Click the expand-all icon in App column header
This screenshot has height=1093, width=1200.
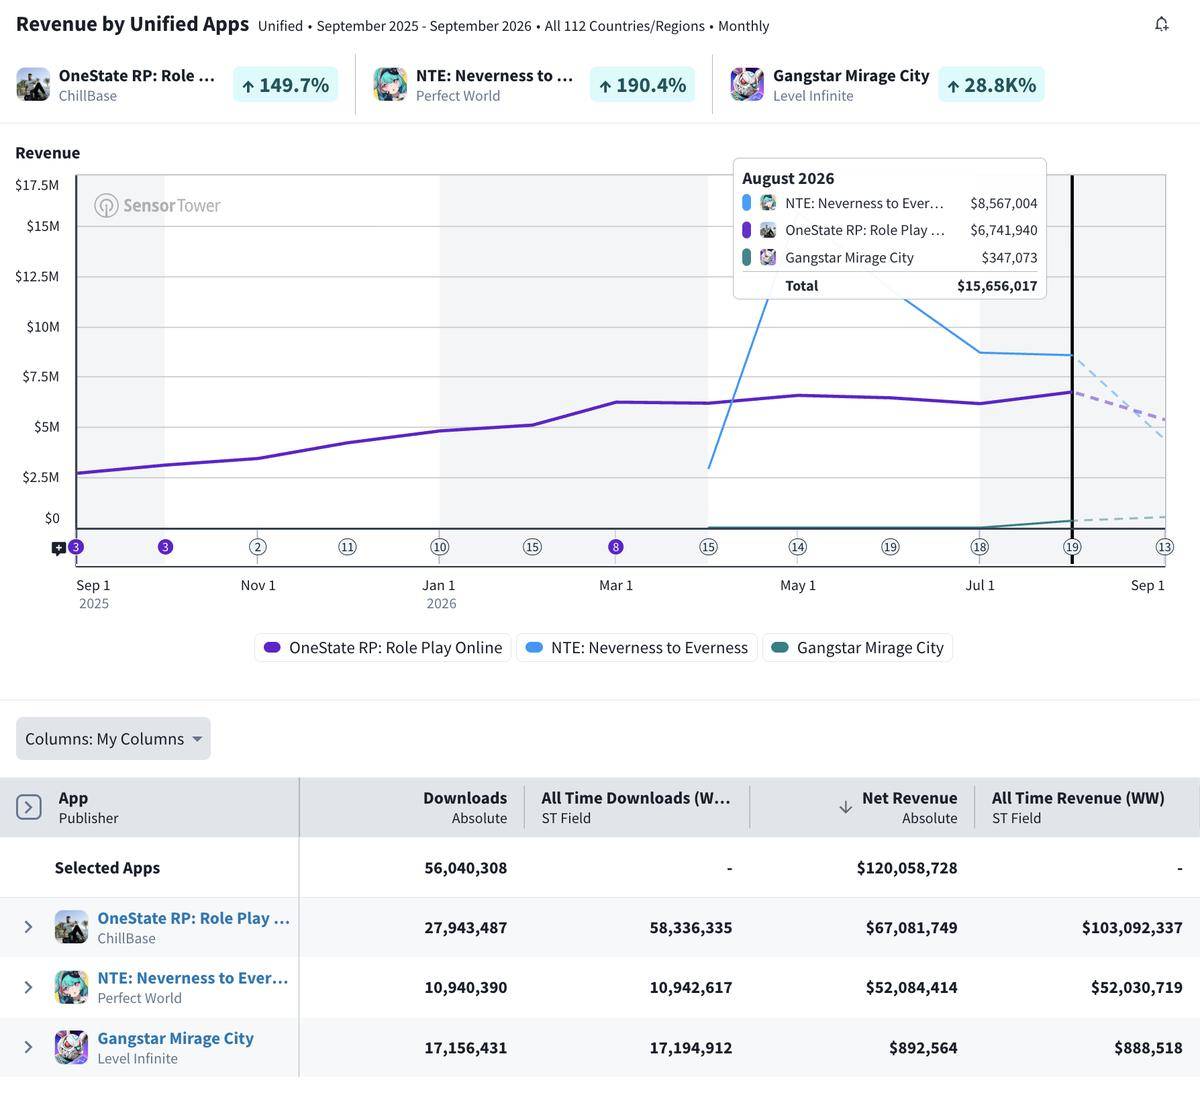tap(28, 807)
